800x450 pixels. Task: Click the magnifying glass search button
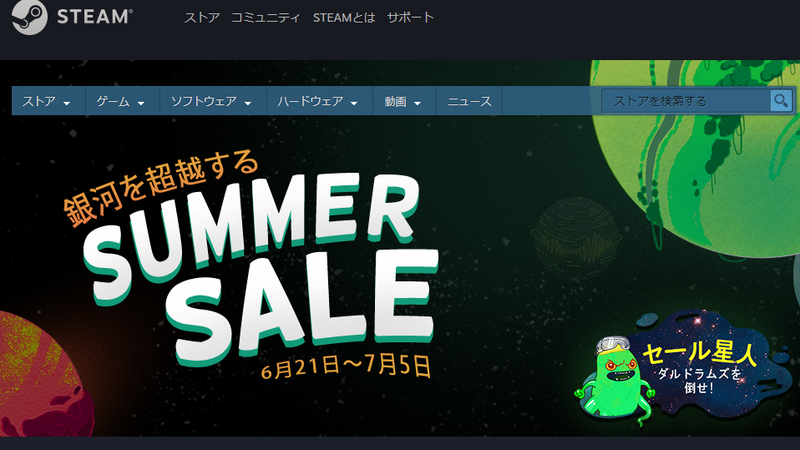click(x=781, y=101)
